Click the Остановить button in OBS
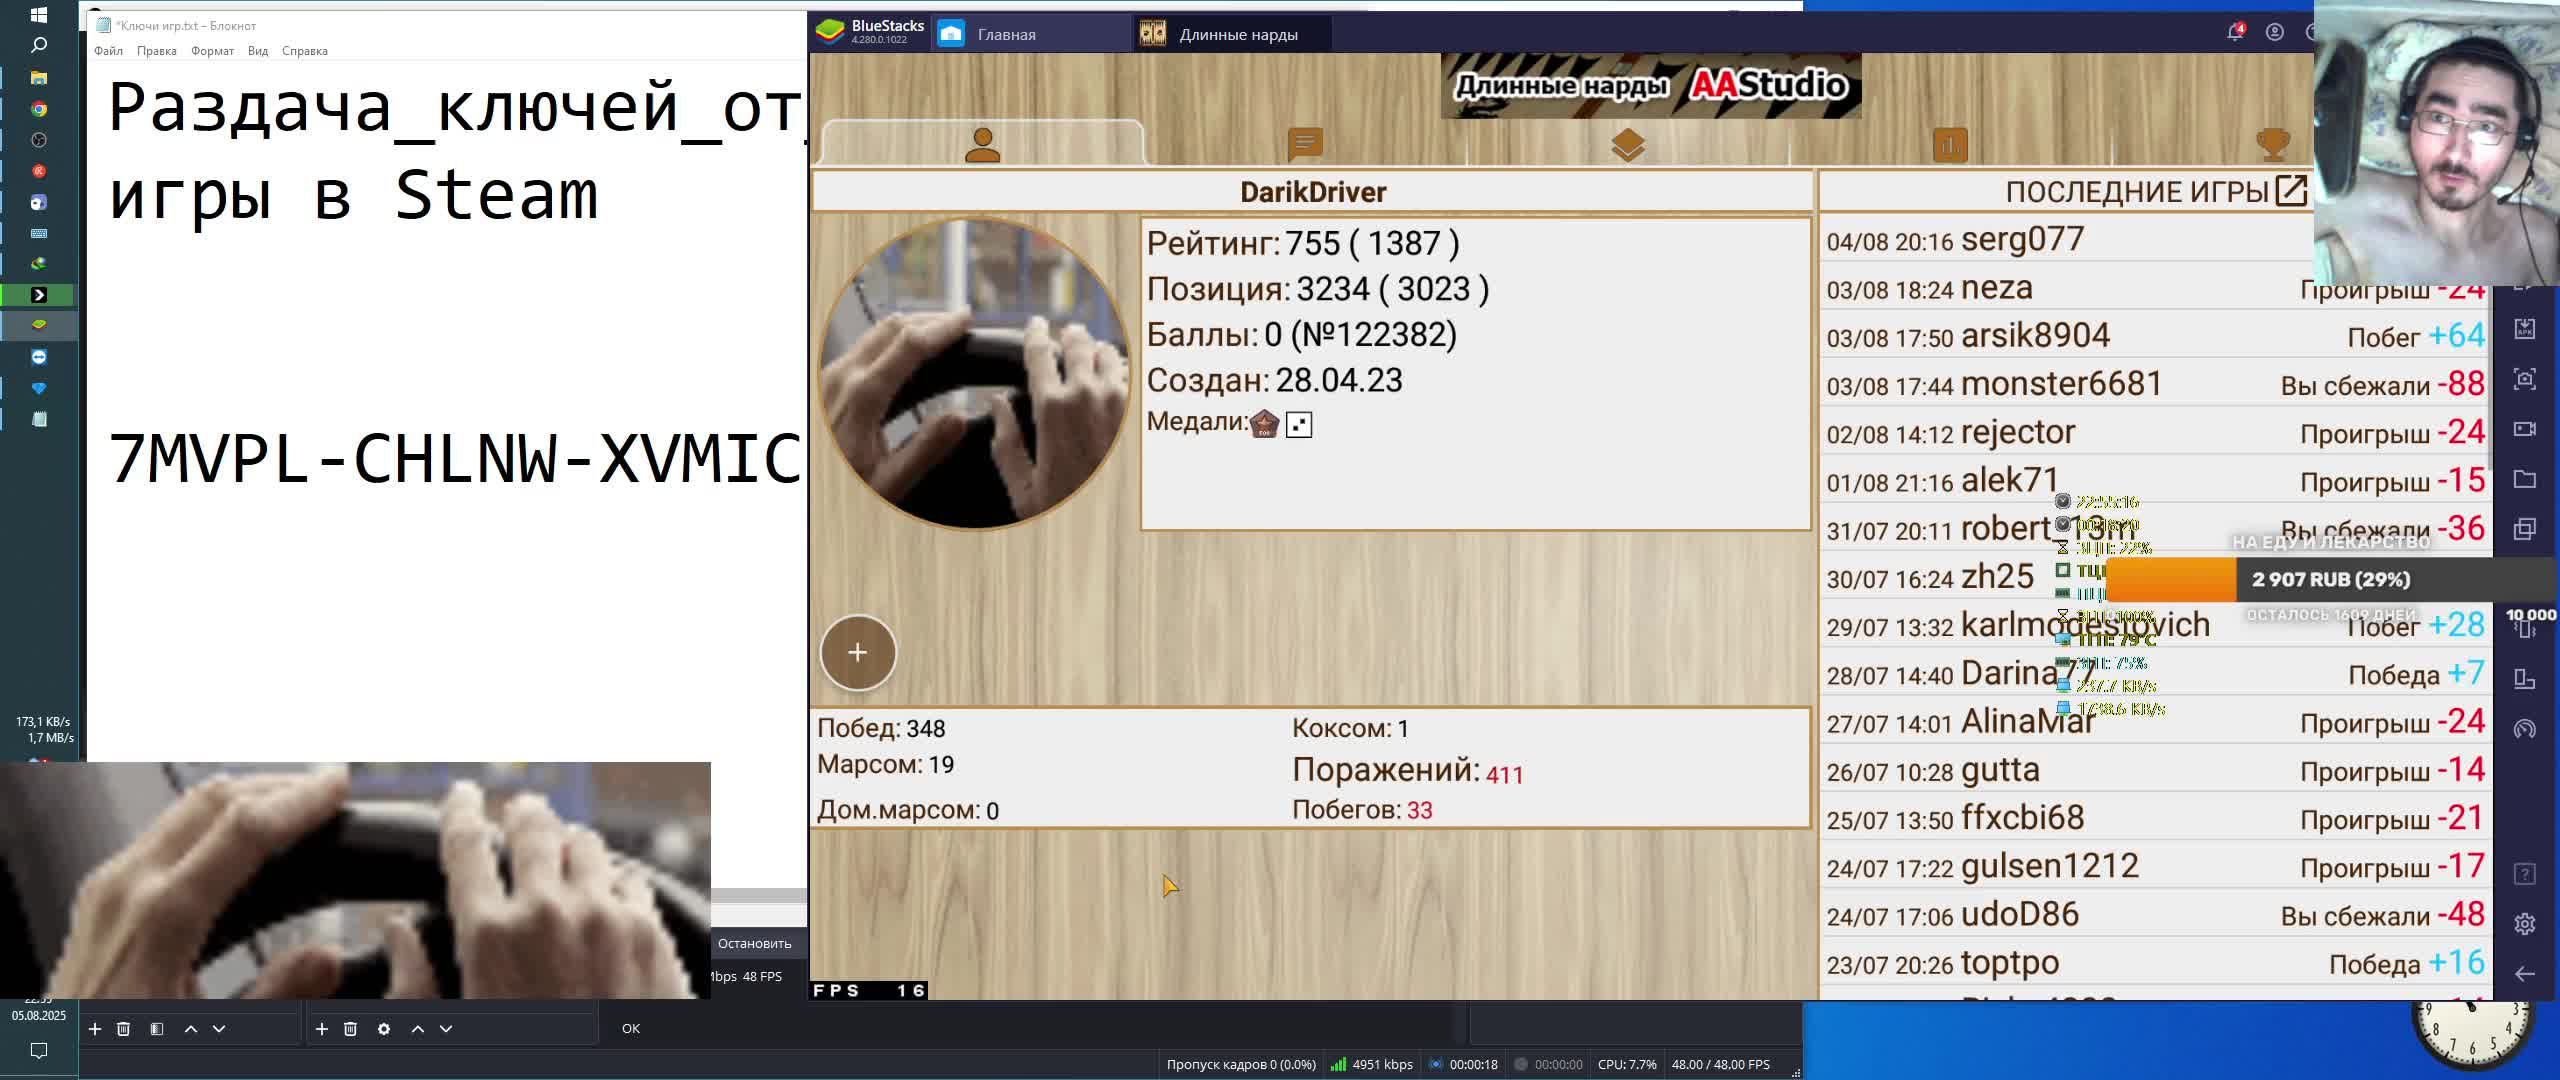This screenshot has width=2560, height=1080. 754,943
